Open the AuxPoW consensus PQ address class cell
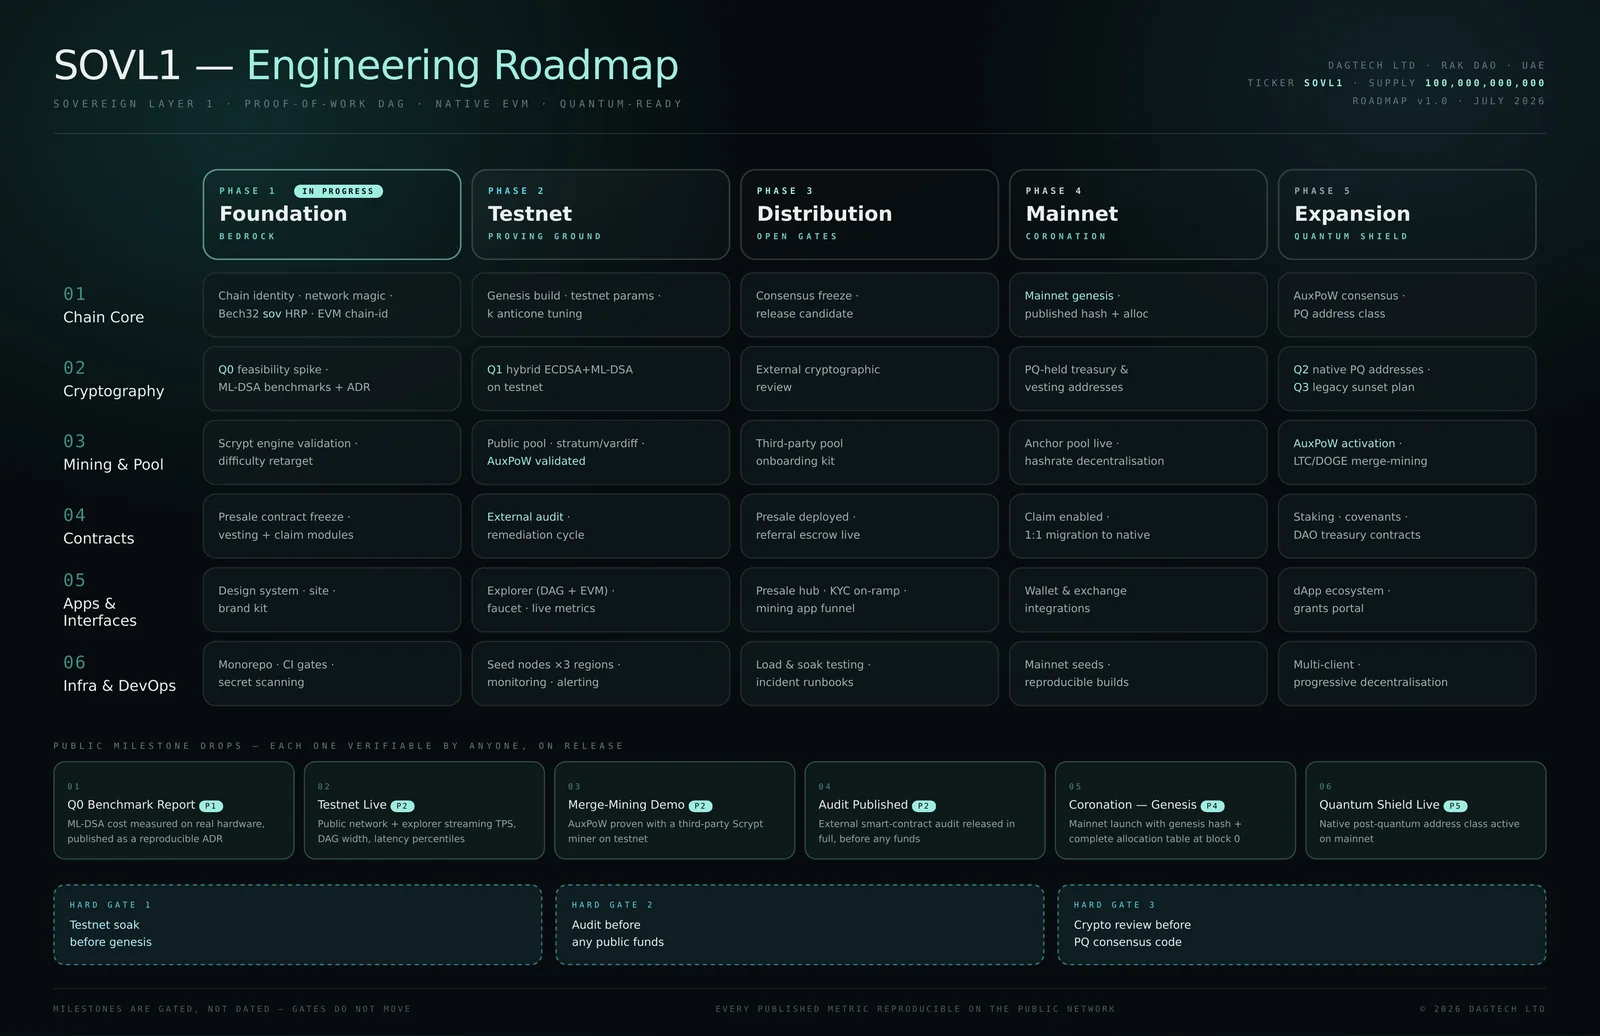The image size is (1600, 1036). [1407, 305]
